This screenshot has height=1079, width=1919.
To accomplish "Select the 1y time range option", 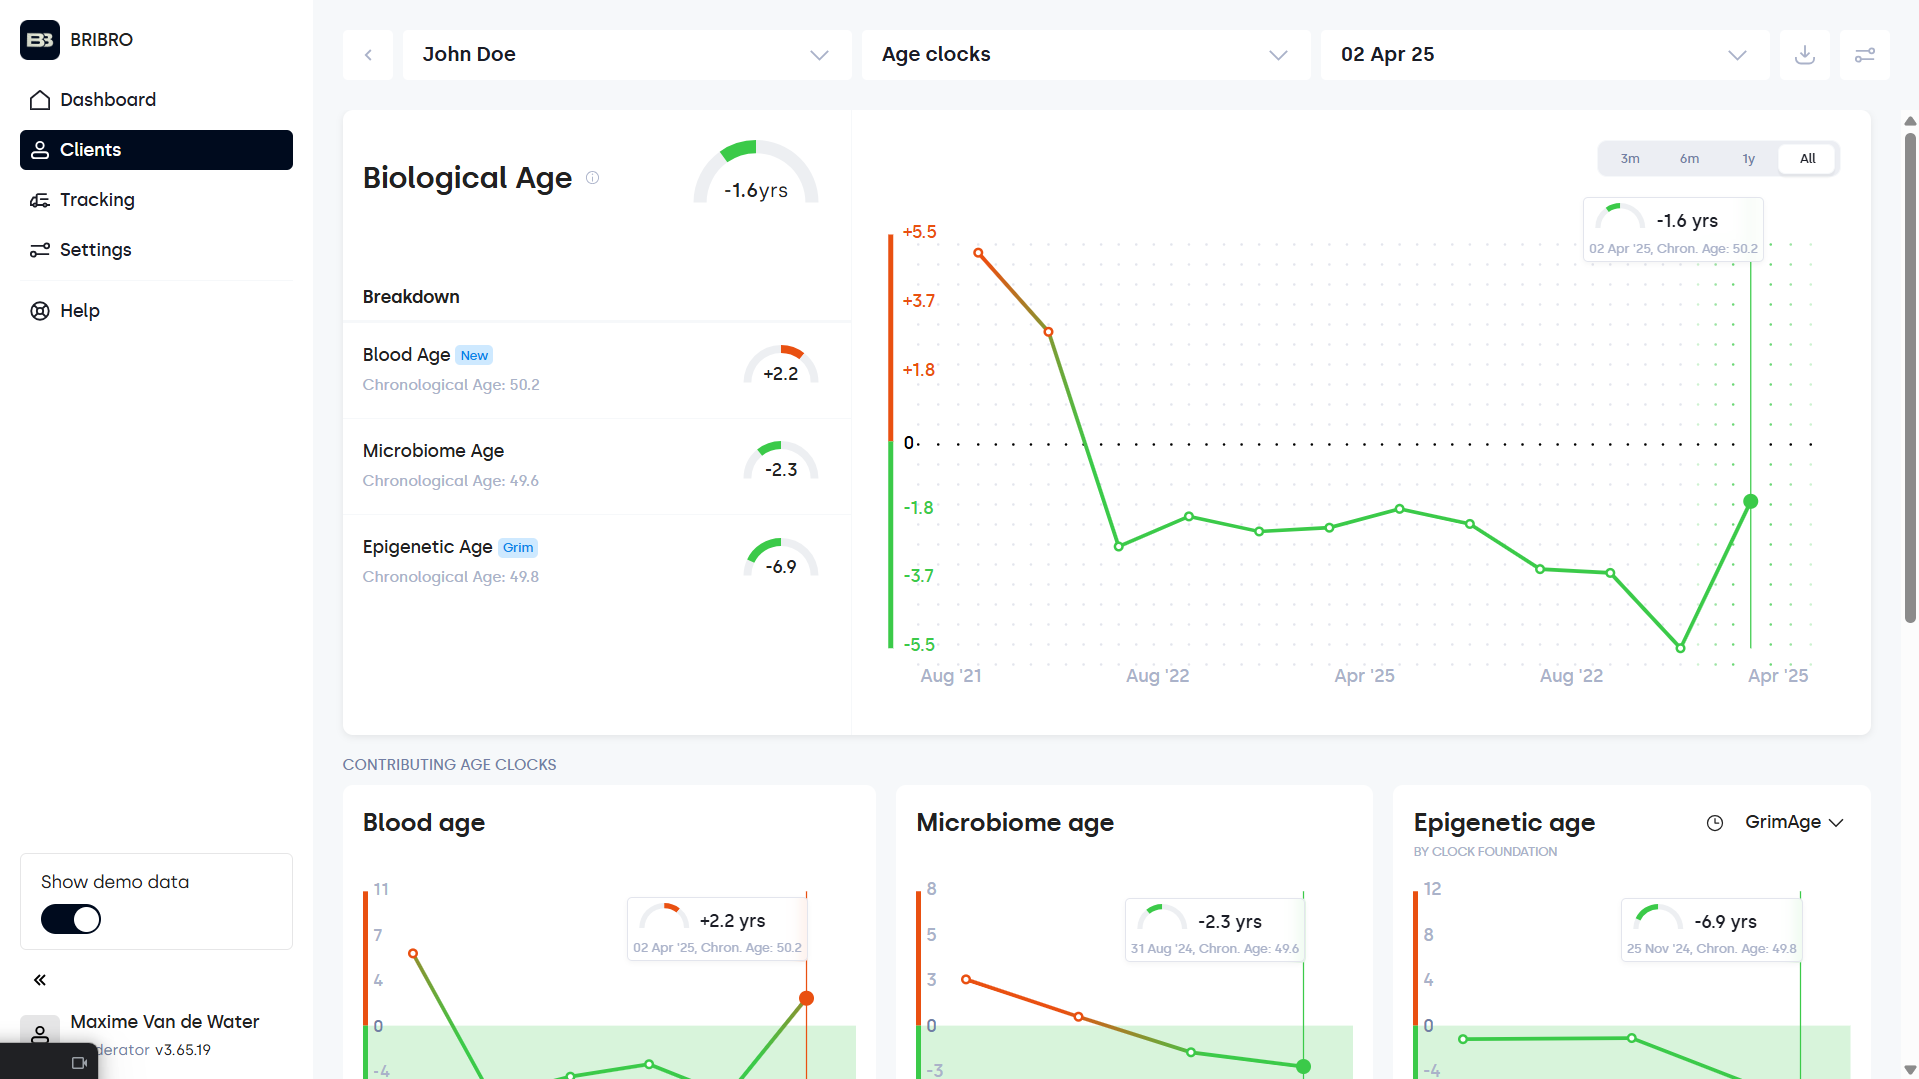I will coord(1748,159).
